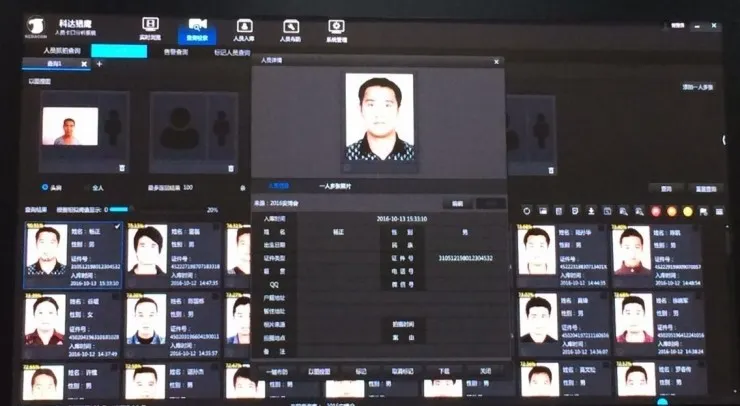Click the 关闭 button in detail dialog
740x406 pixels.
[485, 372]
